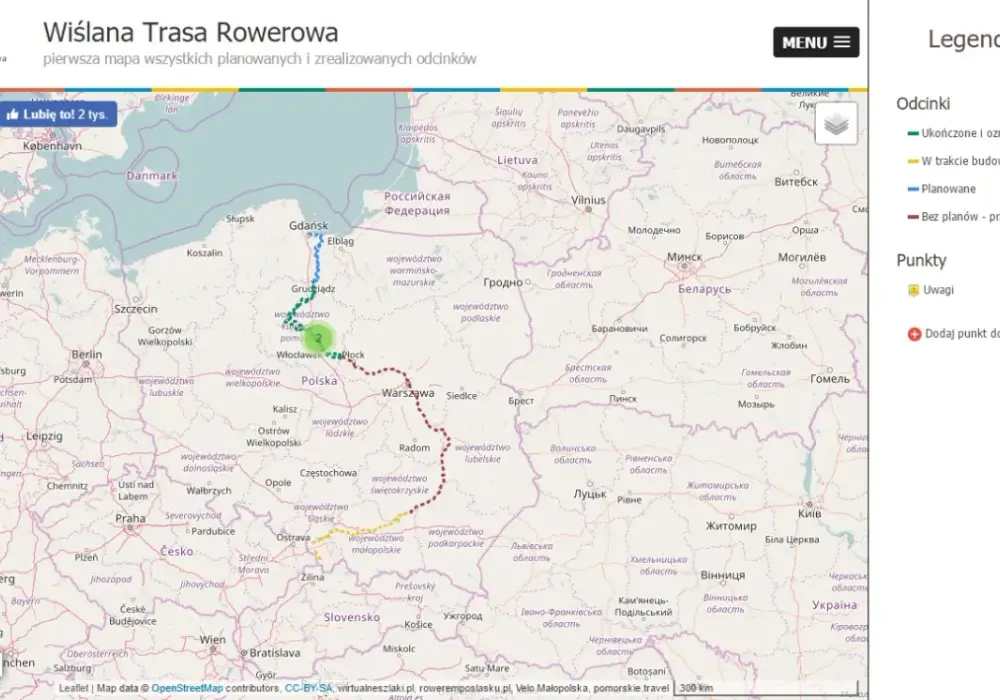Click the Uwagi legend label
The width and height of the screenshot is (1000, 700).
[x=938, y=290]
